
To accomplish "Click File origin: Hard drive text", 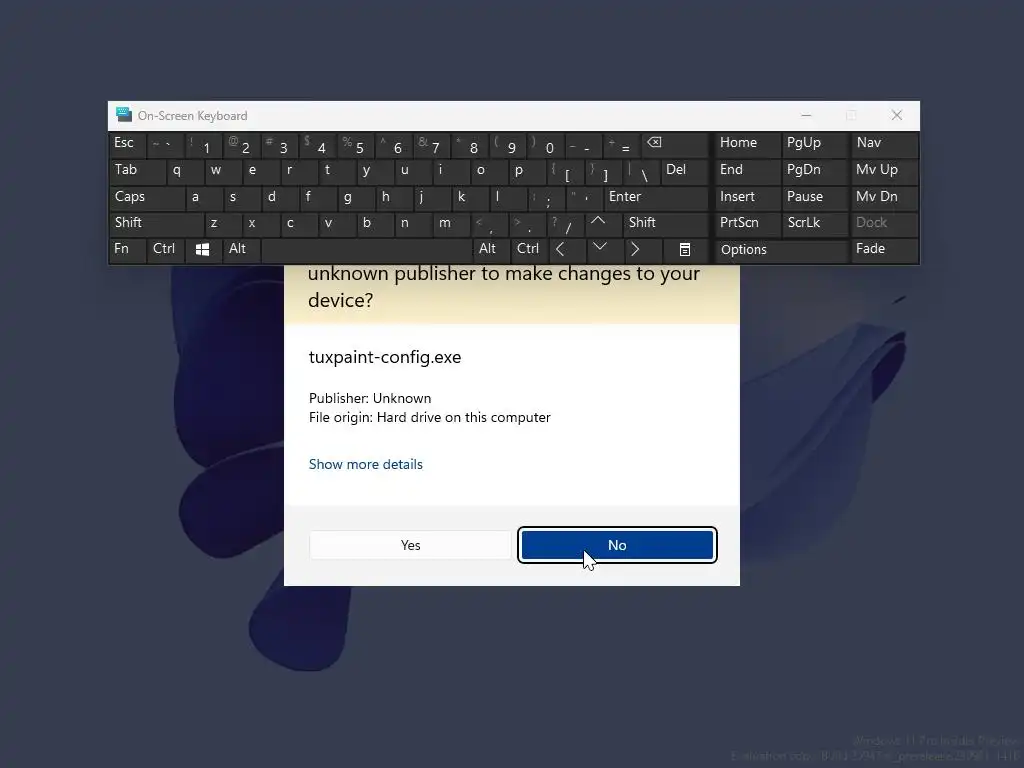I will click(430, 417).
